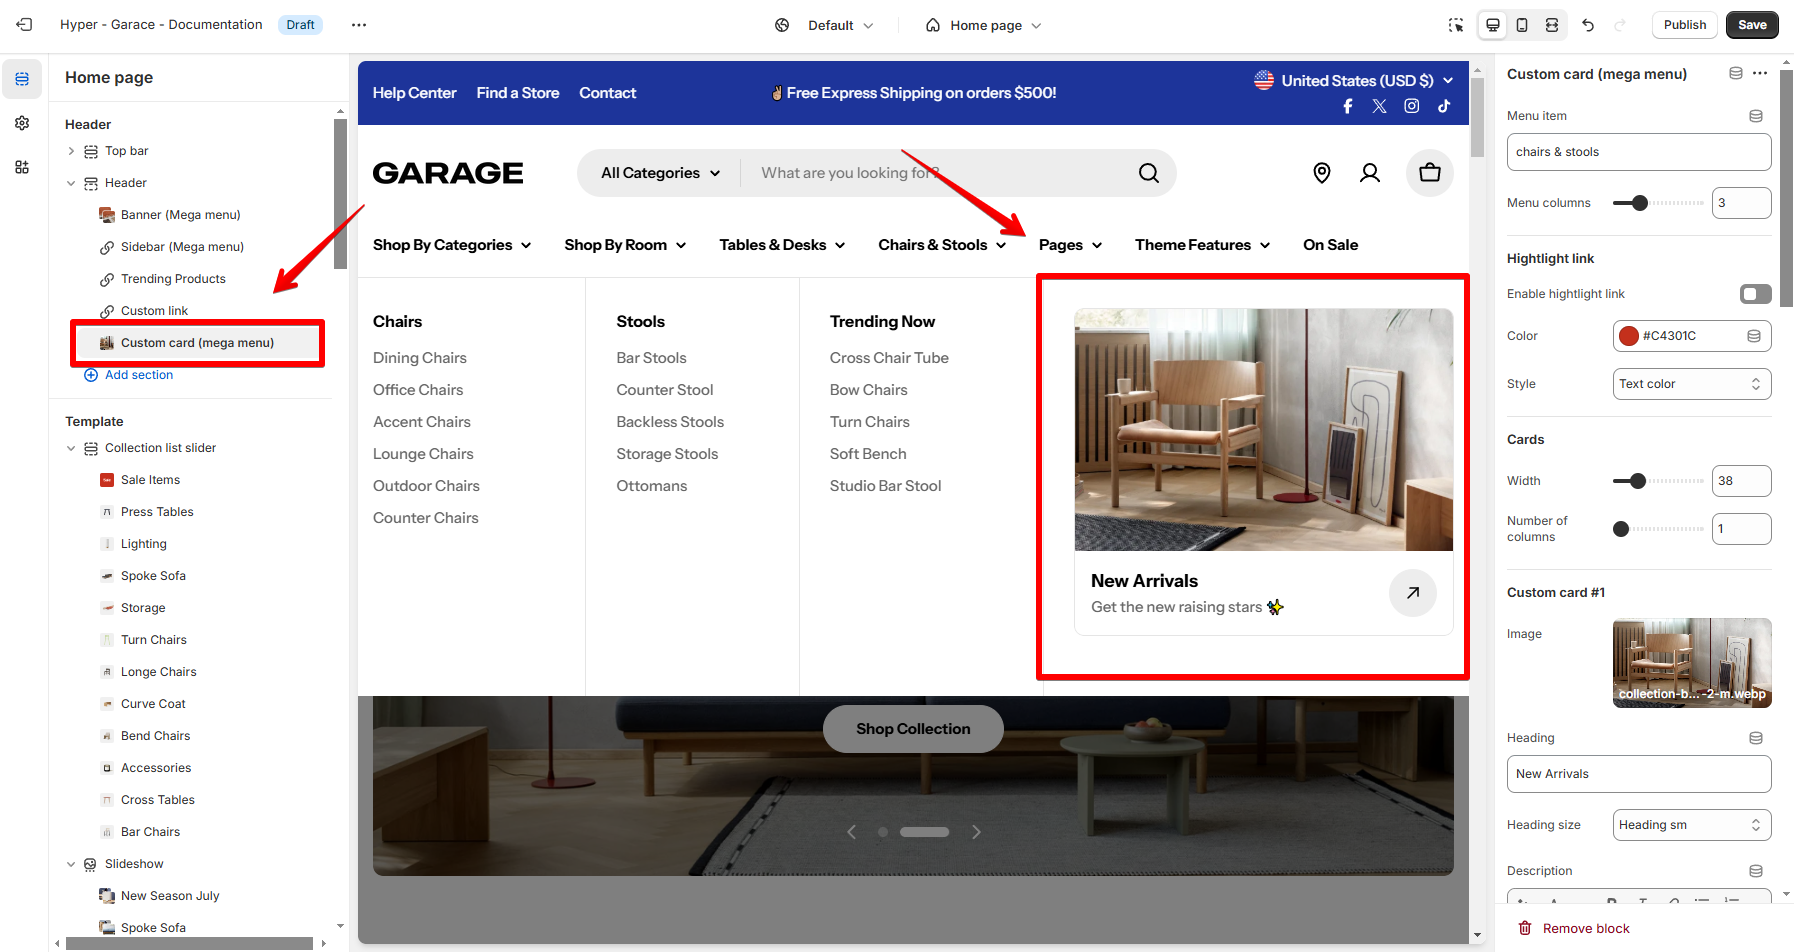Open Theme Features menu
Screen dimensions: 1794x952
1203,245
